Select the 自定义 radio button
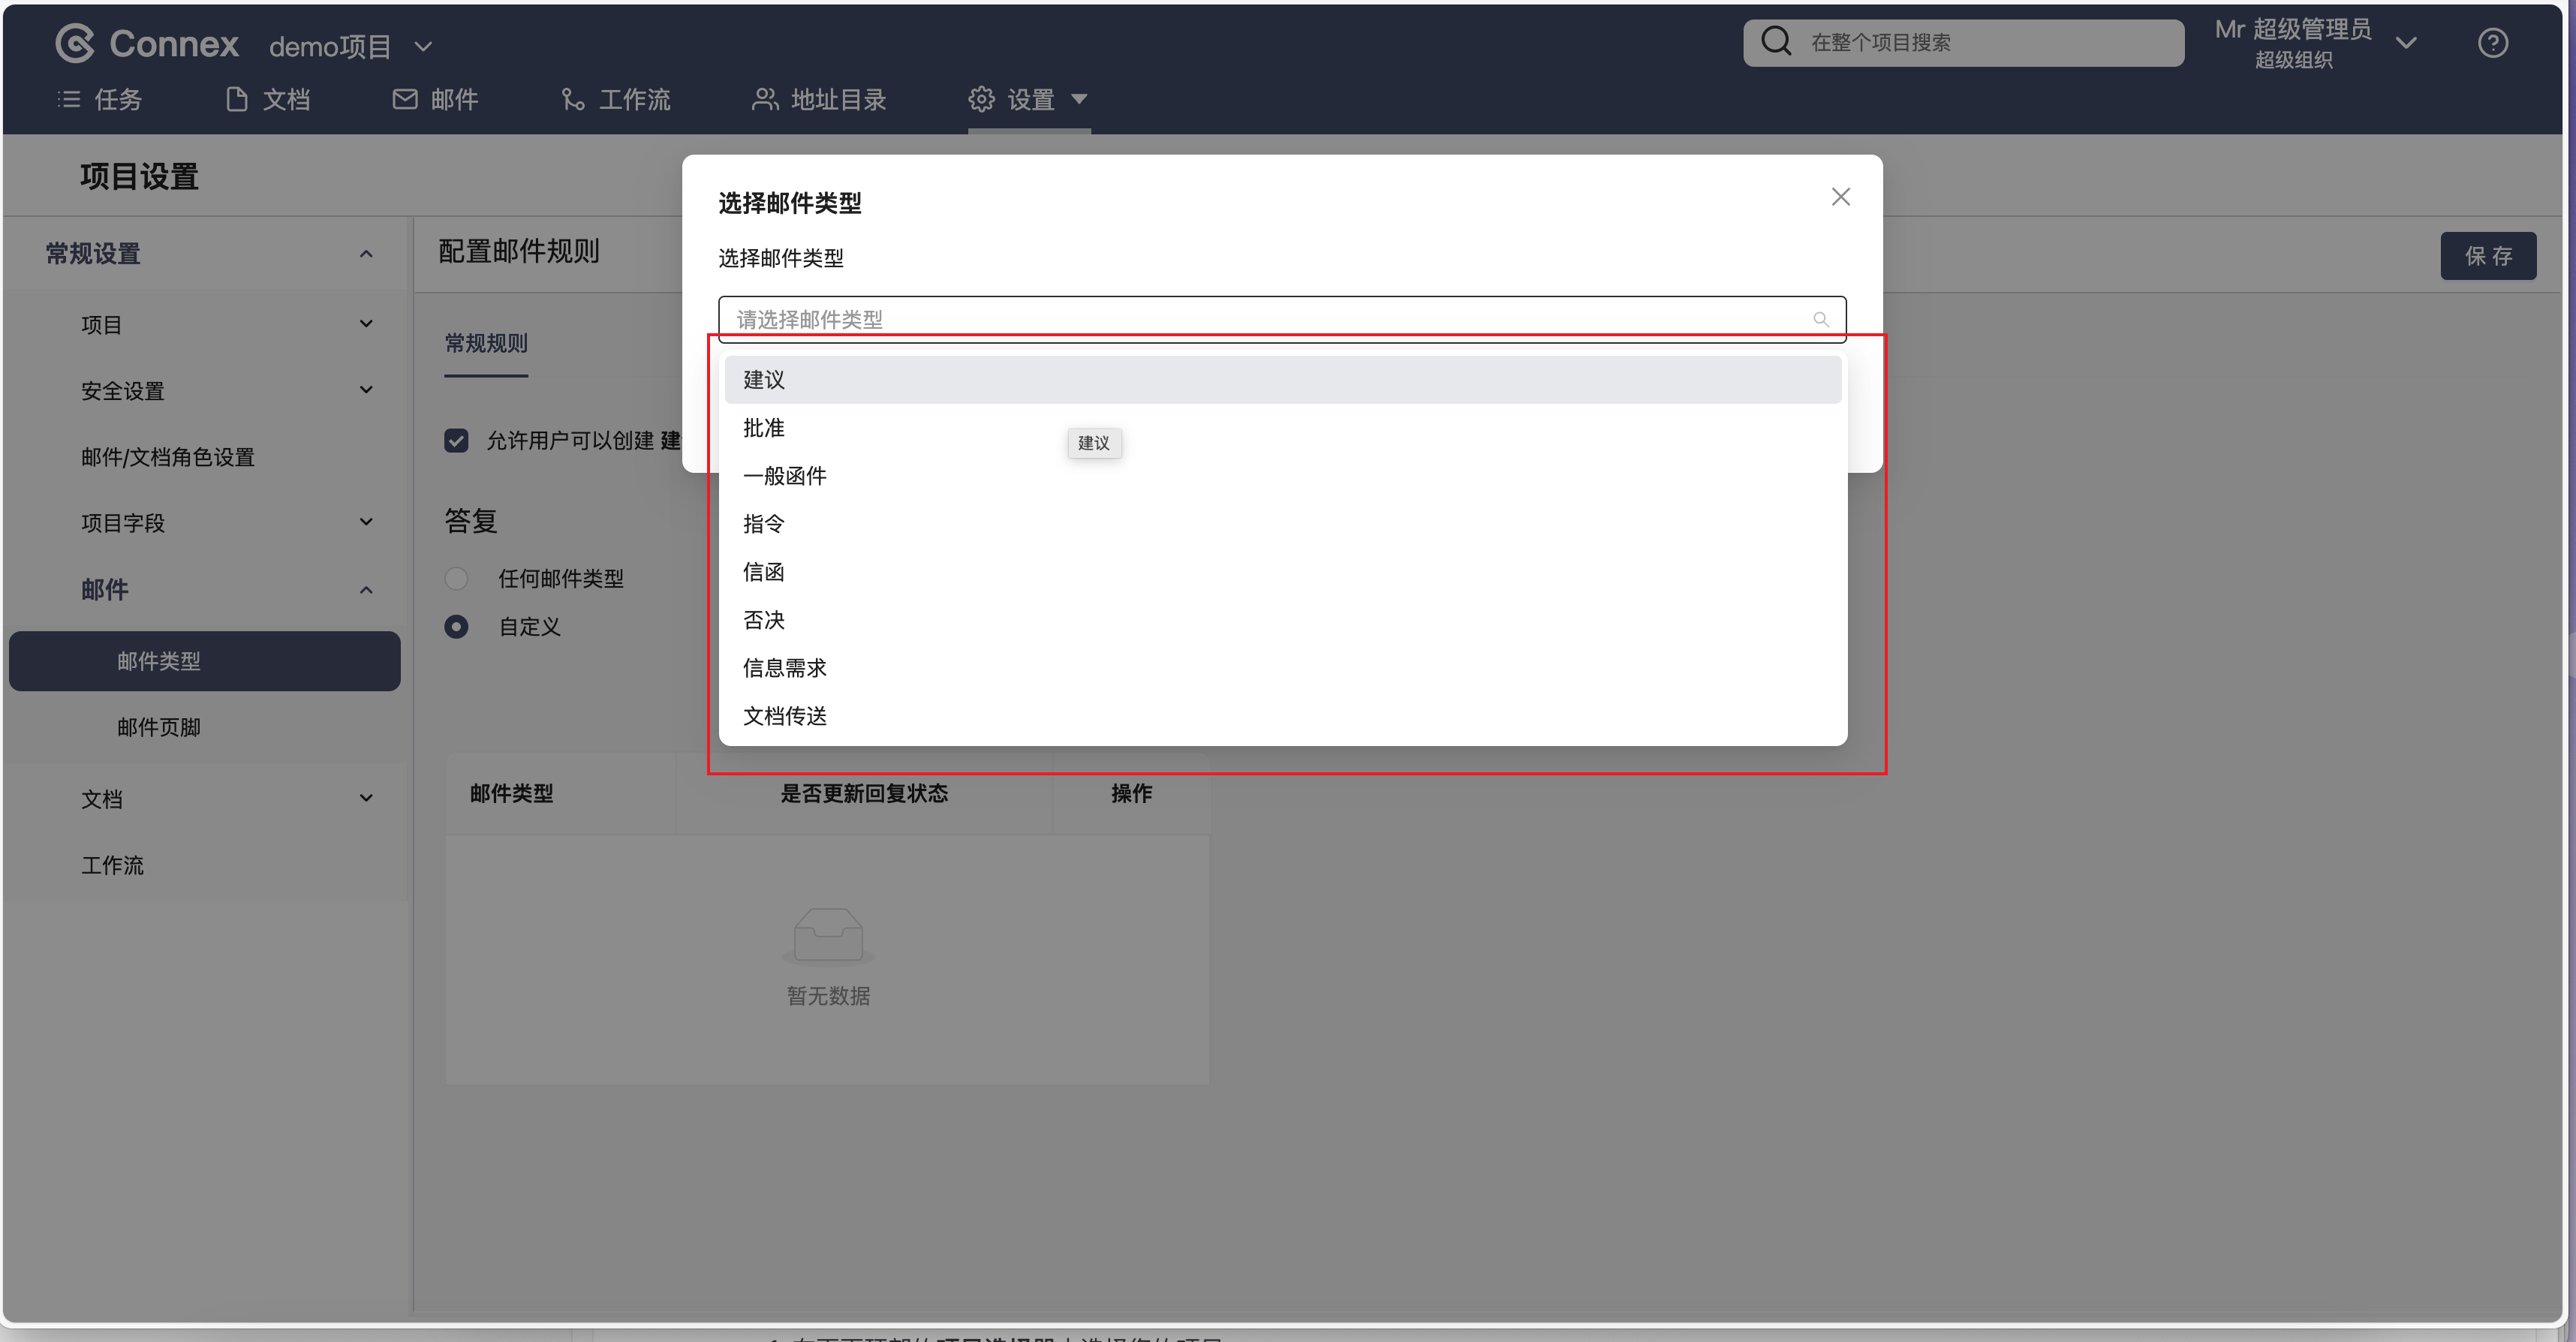The height and width of the screenshot is (1342, 2576). point(456,626)
